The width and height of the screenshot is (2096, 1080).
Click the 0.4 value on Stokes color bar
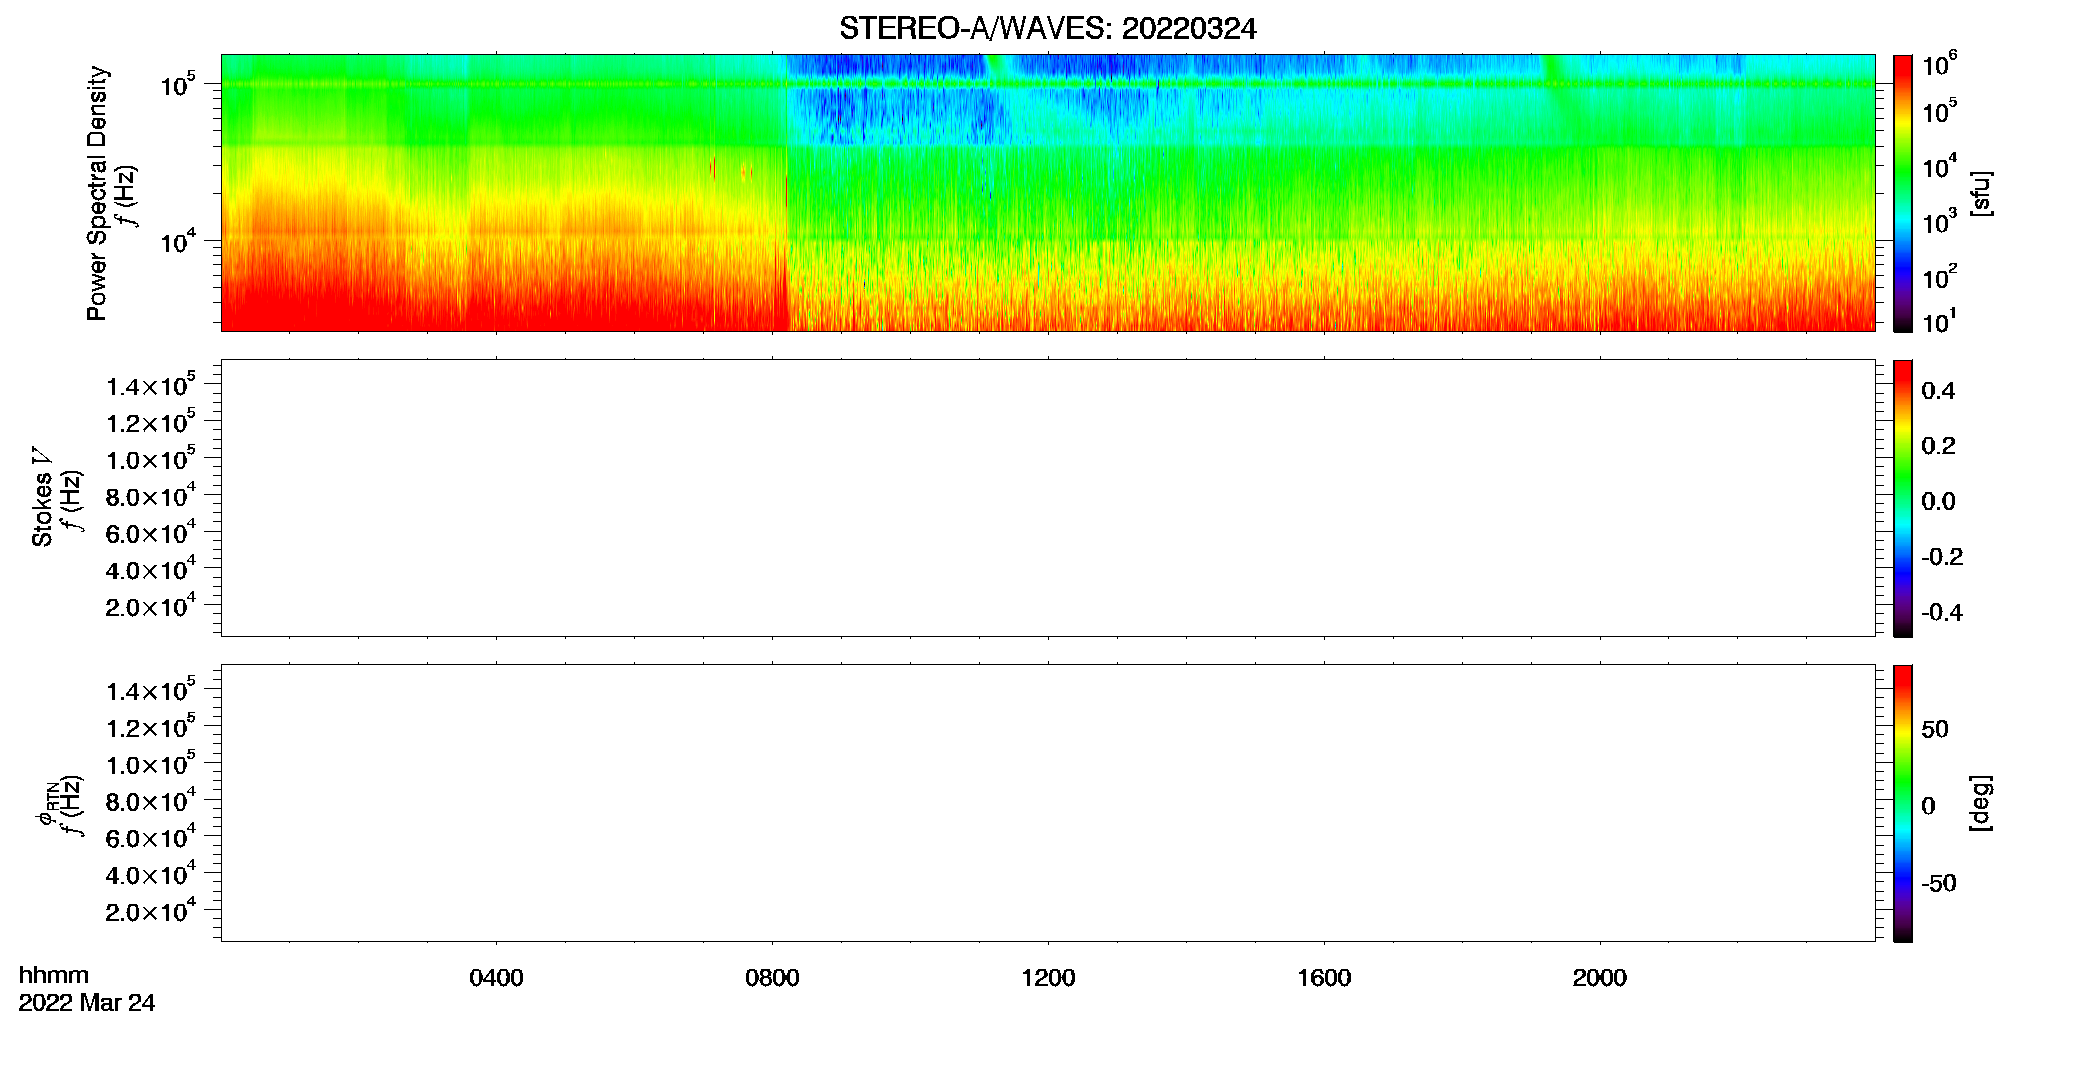(x=1938, y=391)
